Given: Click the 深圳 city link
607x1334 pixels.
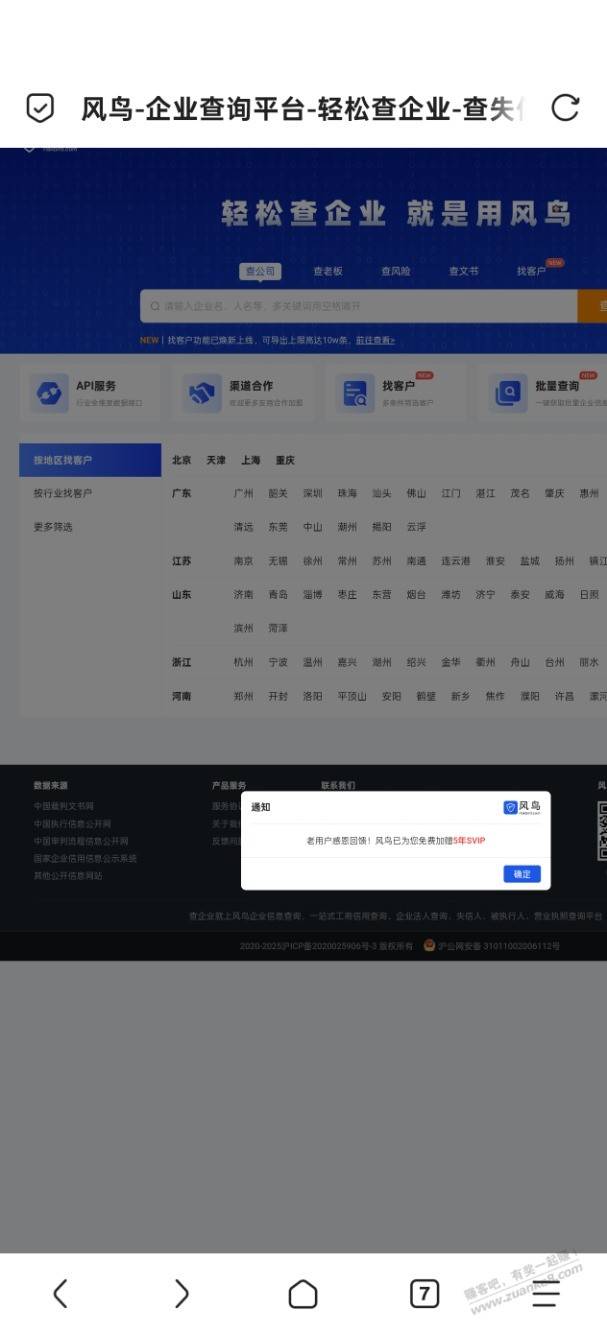Looking at the screenshot, I should coord(313,493).
